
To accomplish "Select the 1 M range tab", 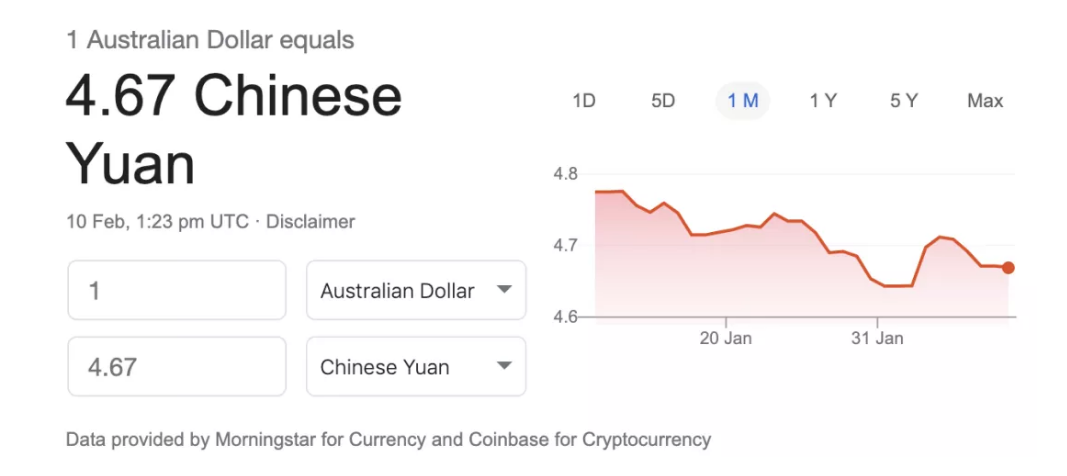I will [x=742, y=101].
